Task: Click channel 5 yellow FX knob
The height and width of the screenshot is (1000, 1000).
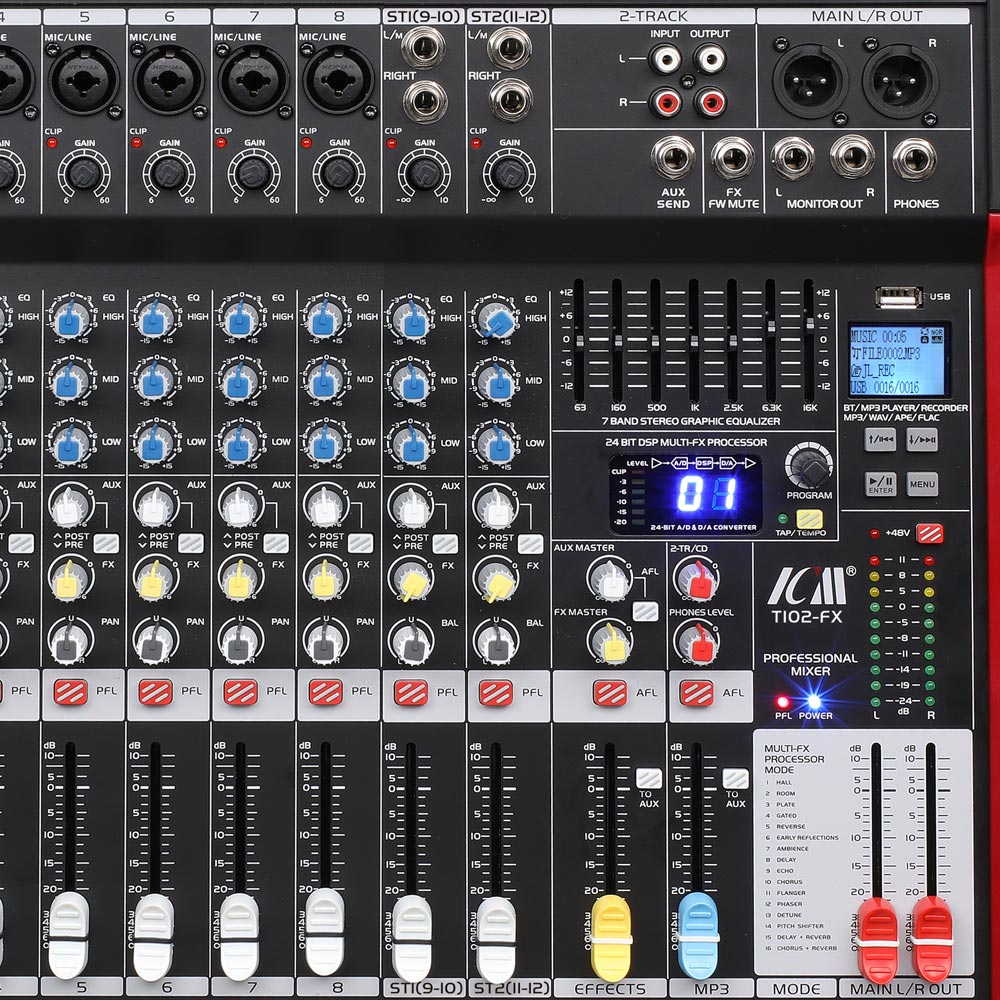Action: point(70,580)
